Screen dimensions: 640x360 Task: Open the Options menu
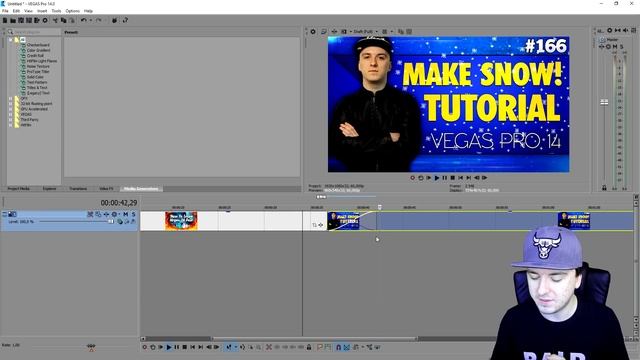(73, 11)
